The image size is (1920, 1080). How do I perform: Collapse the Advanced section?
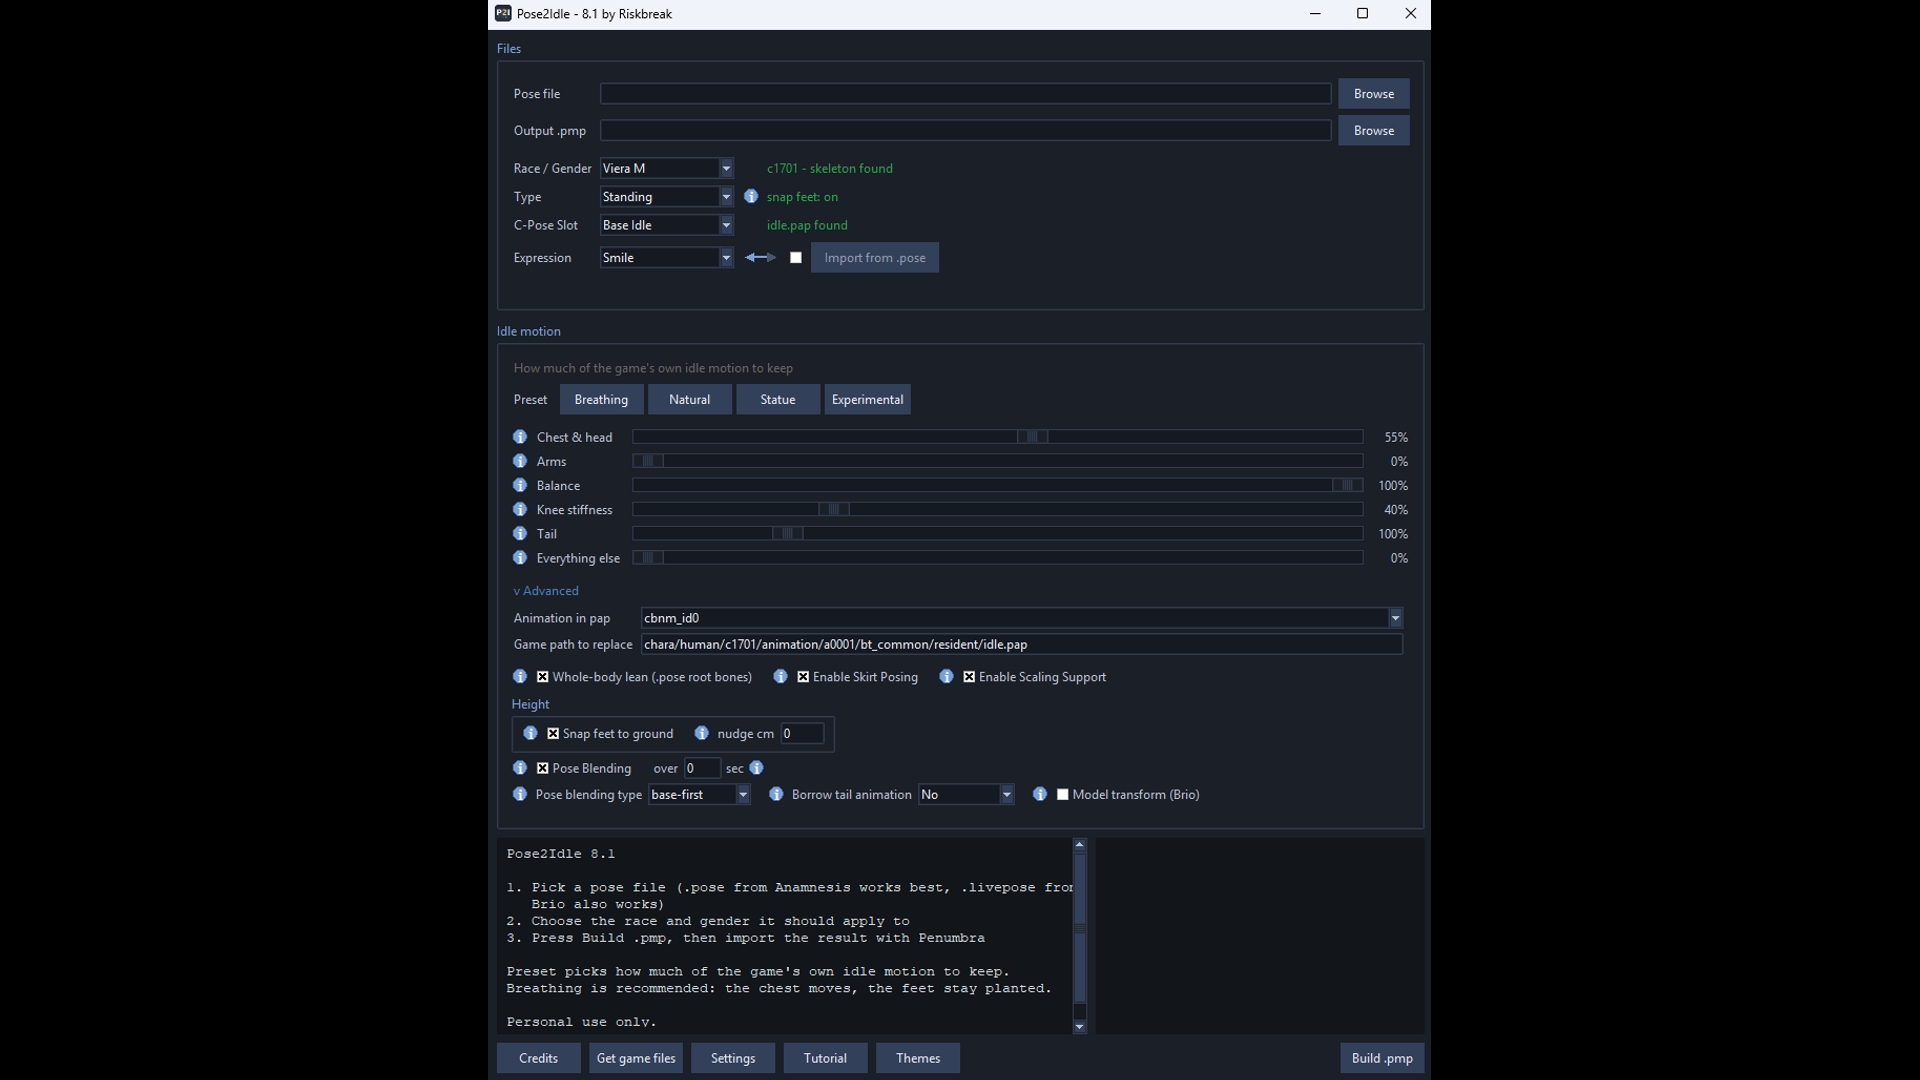coord(546,591)
